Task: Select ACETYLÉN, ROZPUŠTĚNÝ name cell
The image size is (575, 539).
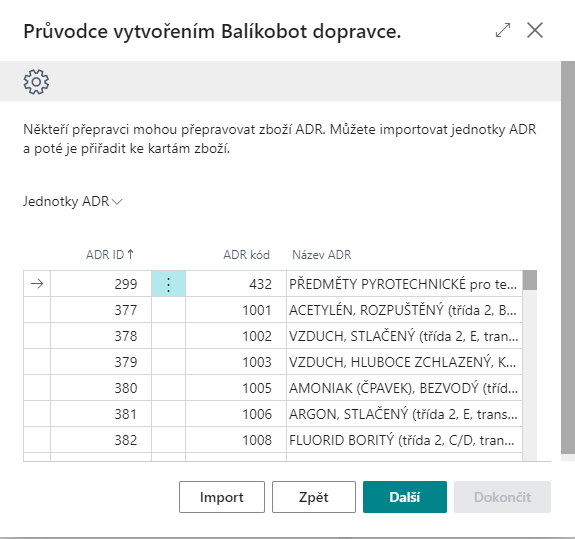Action: tap(404, 310)
